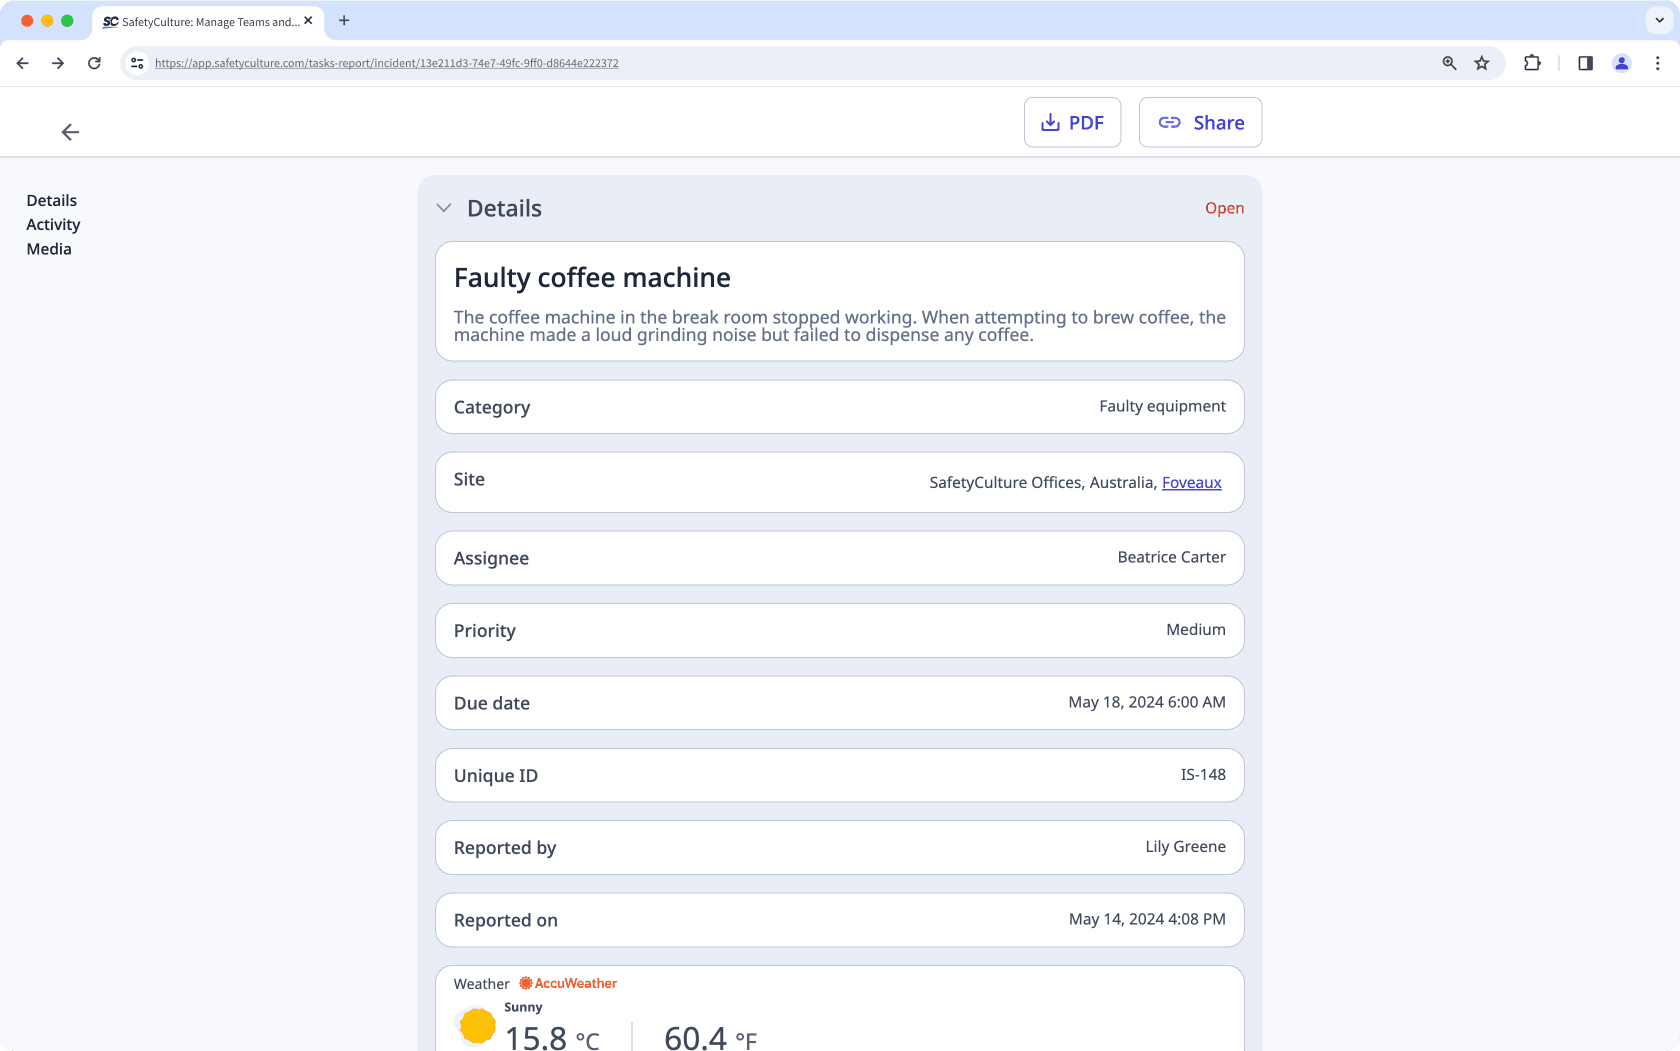Open the Foveaux site link

(1191, 482)
